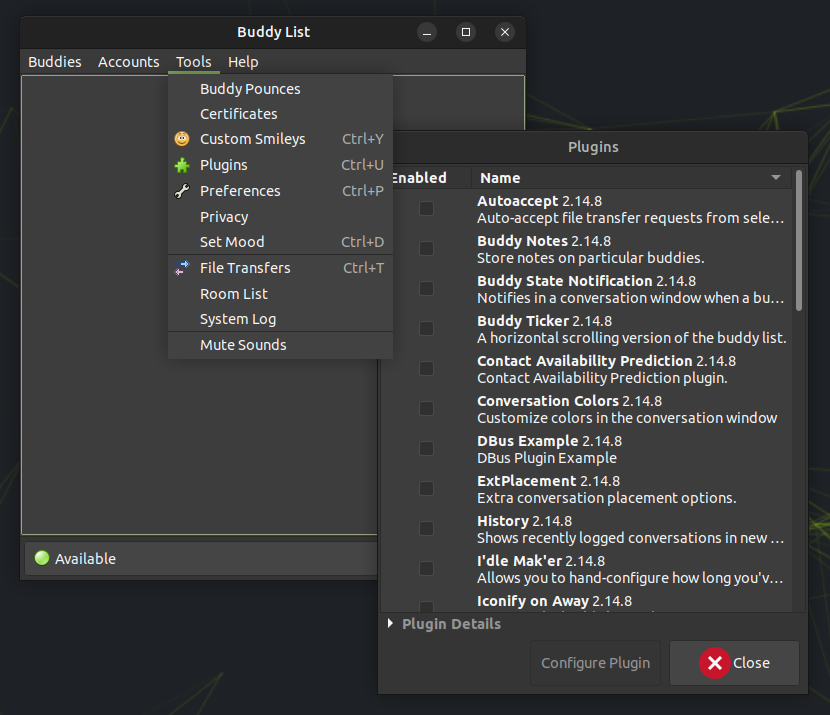Click the red X icon on Close
Viewport: 830px width, 715px height.
[x=715, y=663]
